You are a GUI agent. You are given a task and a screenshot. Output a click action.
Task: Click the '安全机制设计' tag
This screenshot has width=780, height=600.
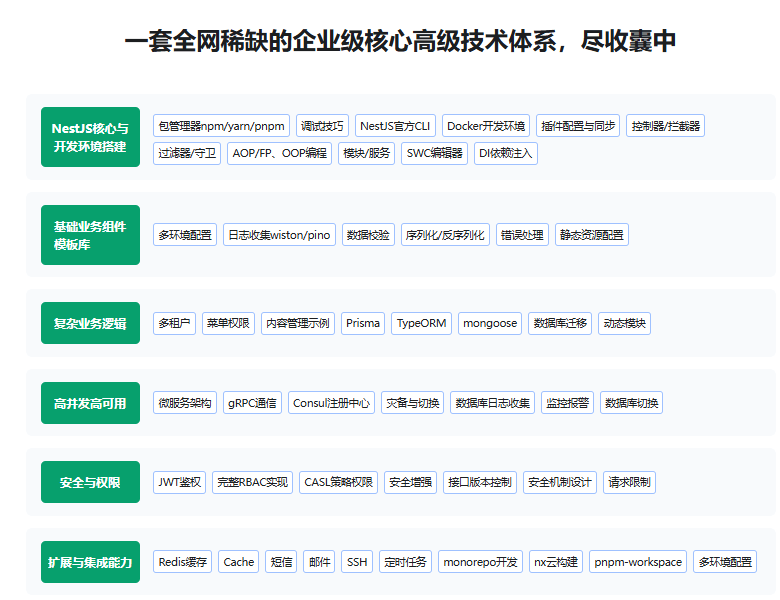click(x=560, y=482)
